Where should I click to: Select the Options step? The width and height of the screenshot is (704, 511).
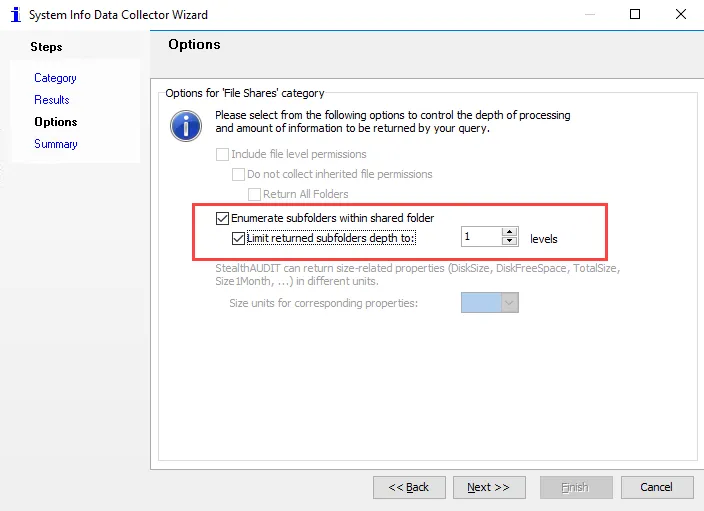coord(56,122)
